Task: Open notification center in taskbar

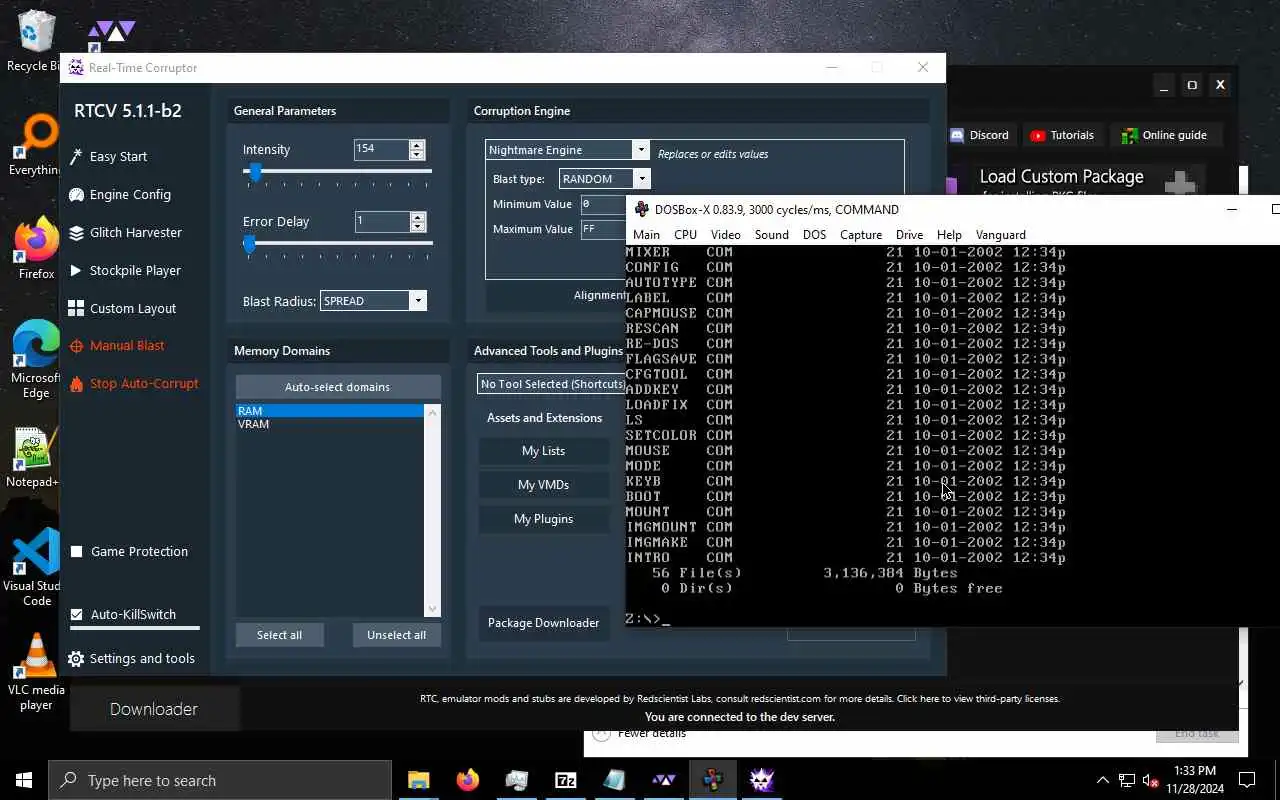Action: 1247,780
